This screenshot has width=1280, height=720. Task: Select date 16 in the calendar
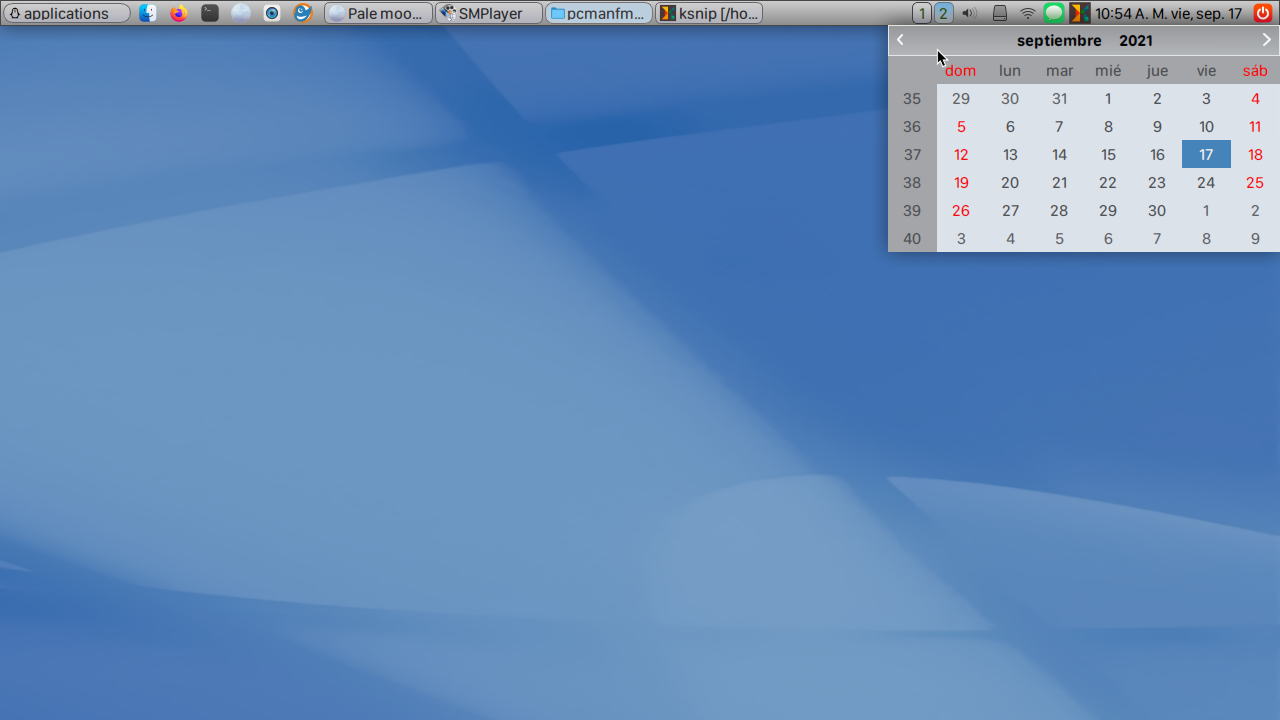(x=1157, y=154)
